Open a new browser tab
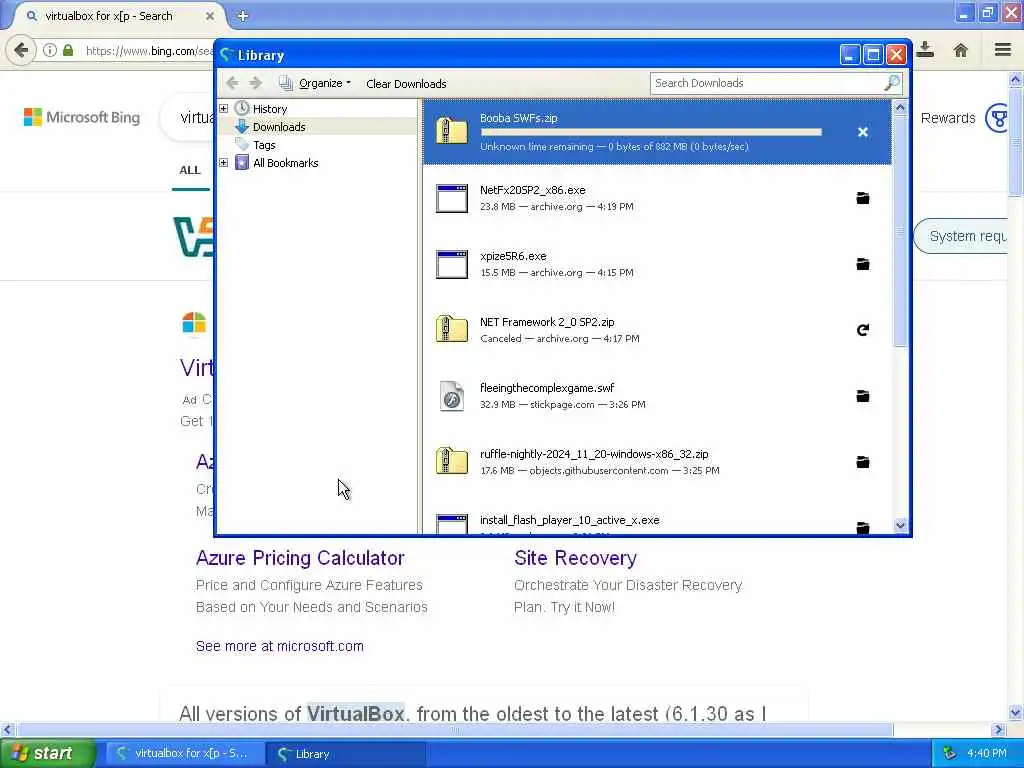Image resolution: width=1024 pixels, height=768 pixels. 243,16
